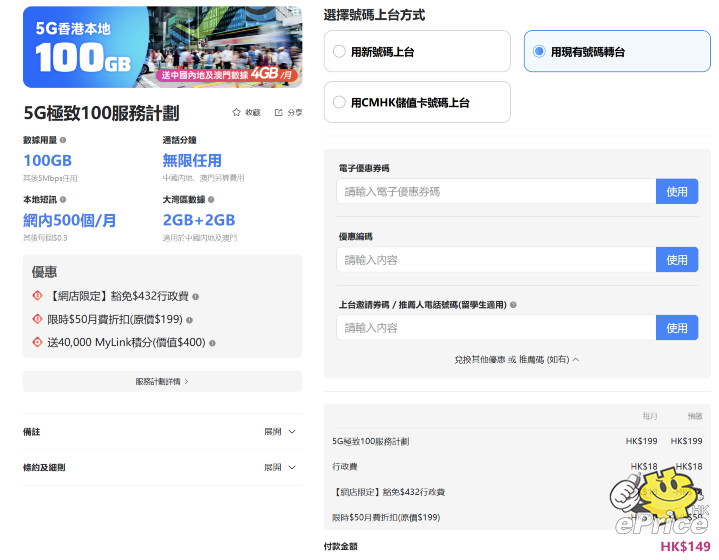The width and height of the screenshot is (719, 560).
Task: Focus the 請輸入電子優惠券碼 input field
Action: [496, 191]
